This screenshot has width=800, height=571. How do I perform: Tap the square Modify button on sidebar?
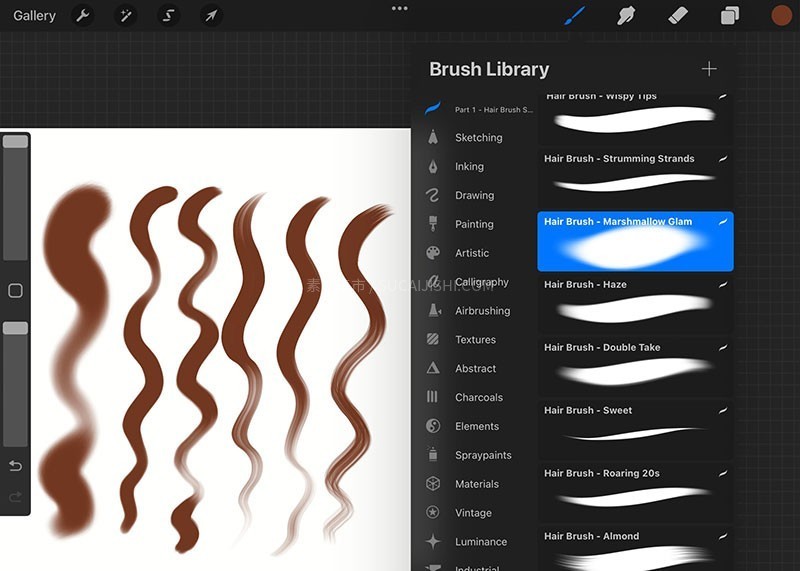[15, 290]
